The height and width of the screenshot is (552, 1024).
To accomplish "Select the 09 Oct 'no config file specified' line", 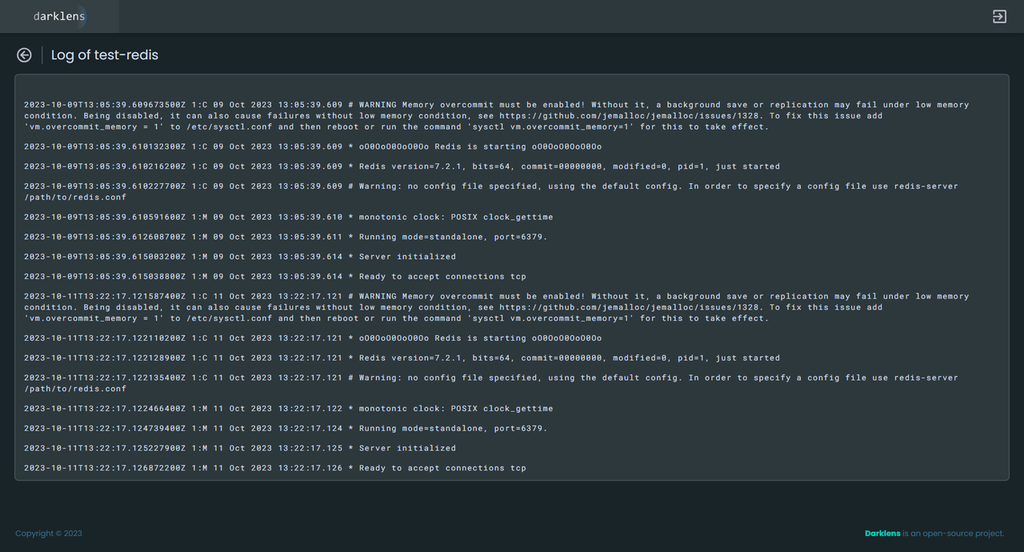I will (x=491, y=191).
